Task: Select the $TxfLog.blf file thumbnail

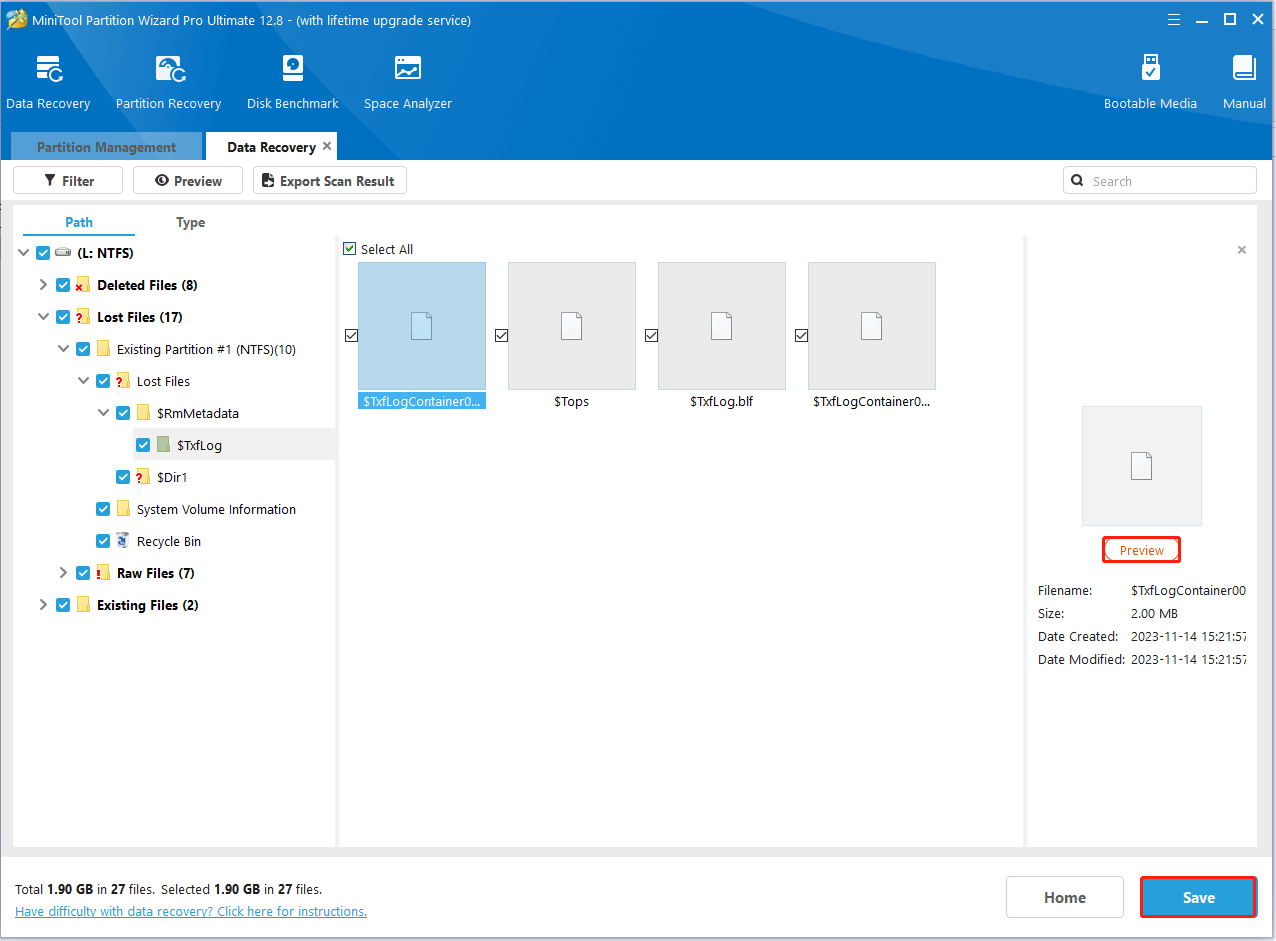Action: pyautogui.click(x=722, y=326)
